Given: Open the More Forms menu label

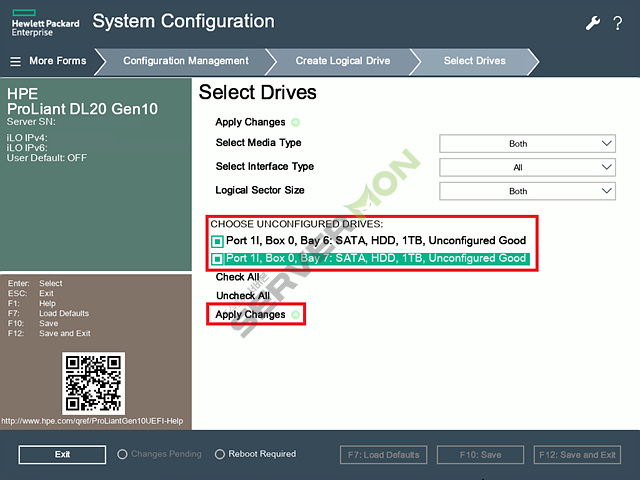Looking at the screenshot, I should (x=58, y=61).
